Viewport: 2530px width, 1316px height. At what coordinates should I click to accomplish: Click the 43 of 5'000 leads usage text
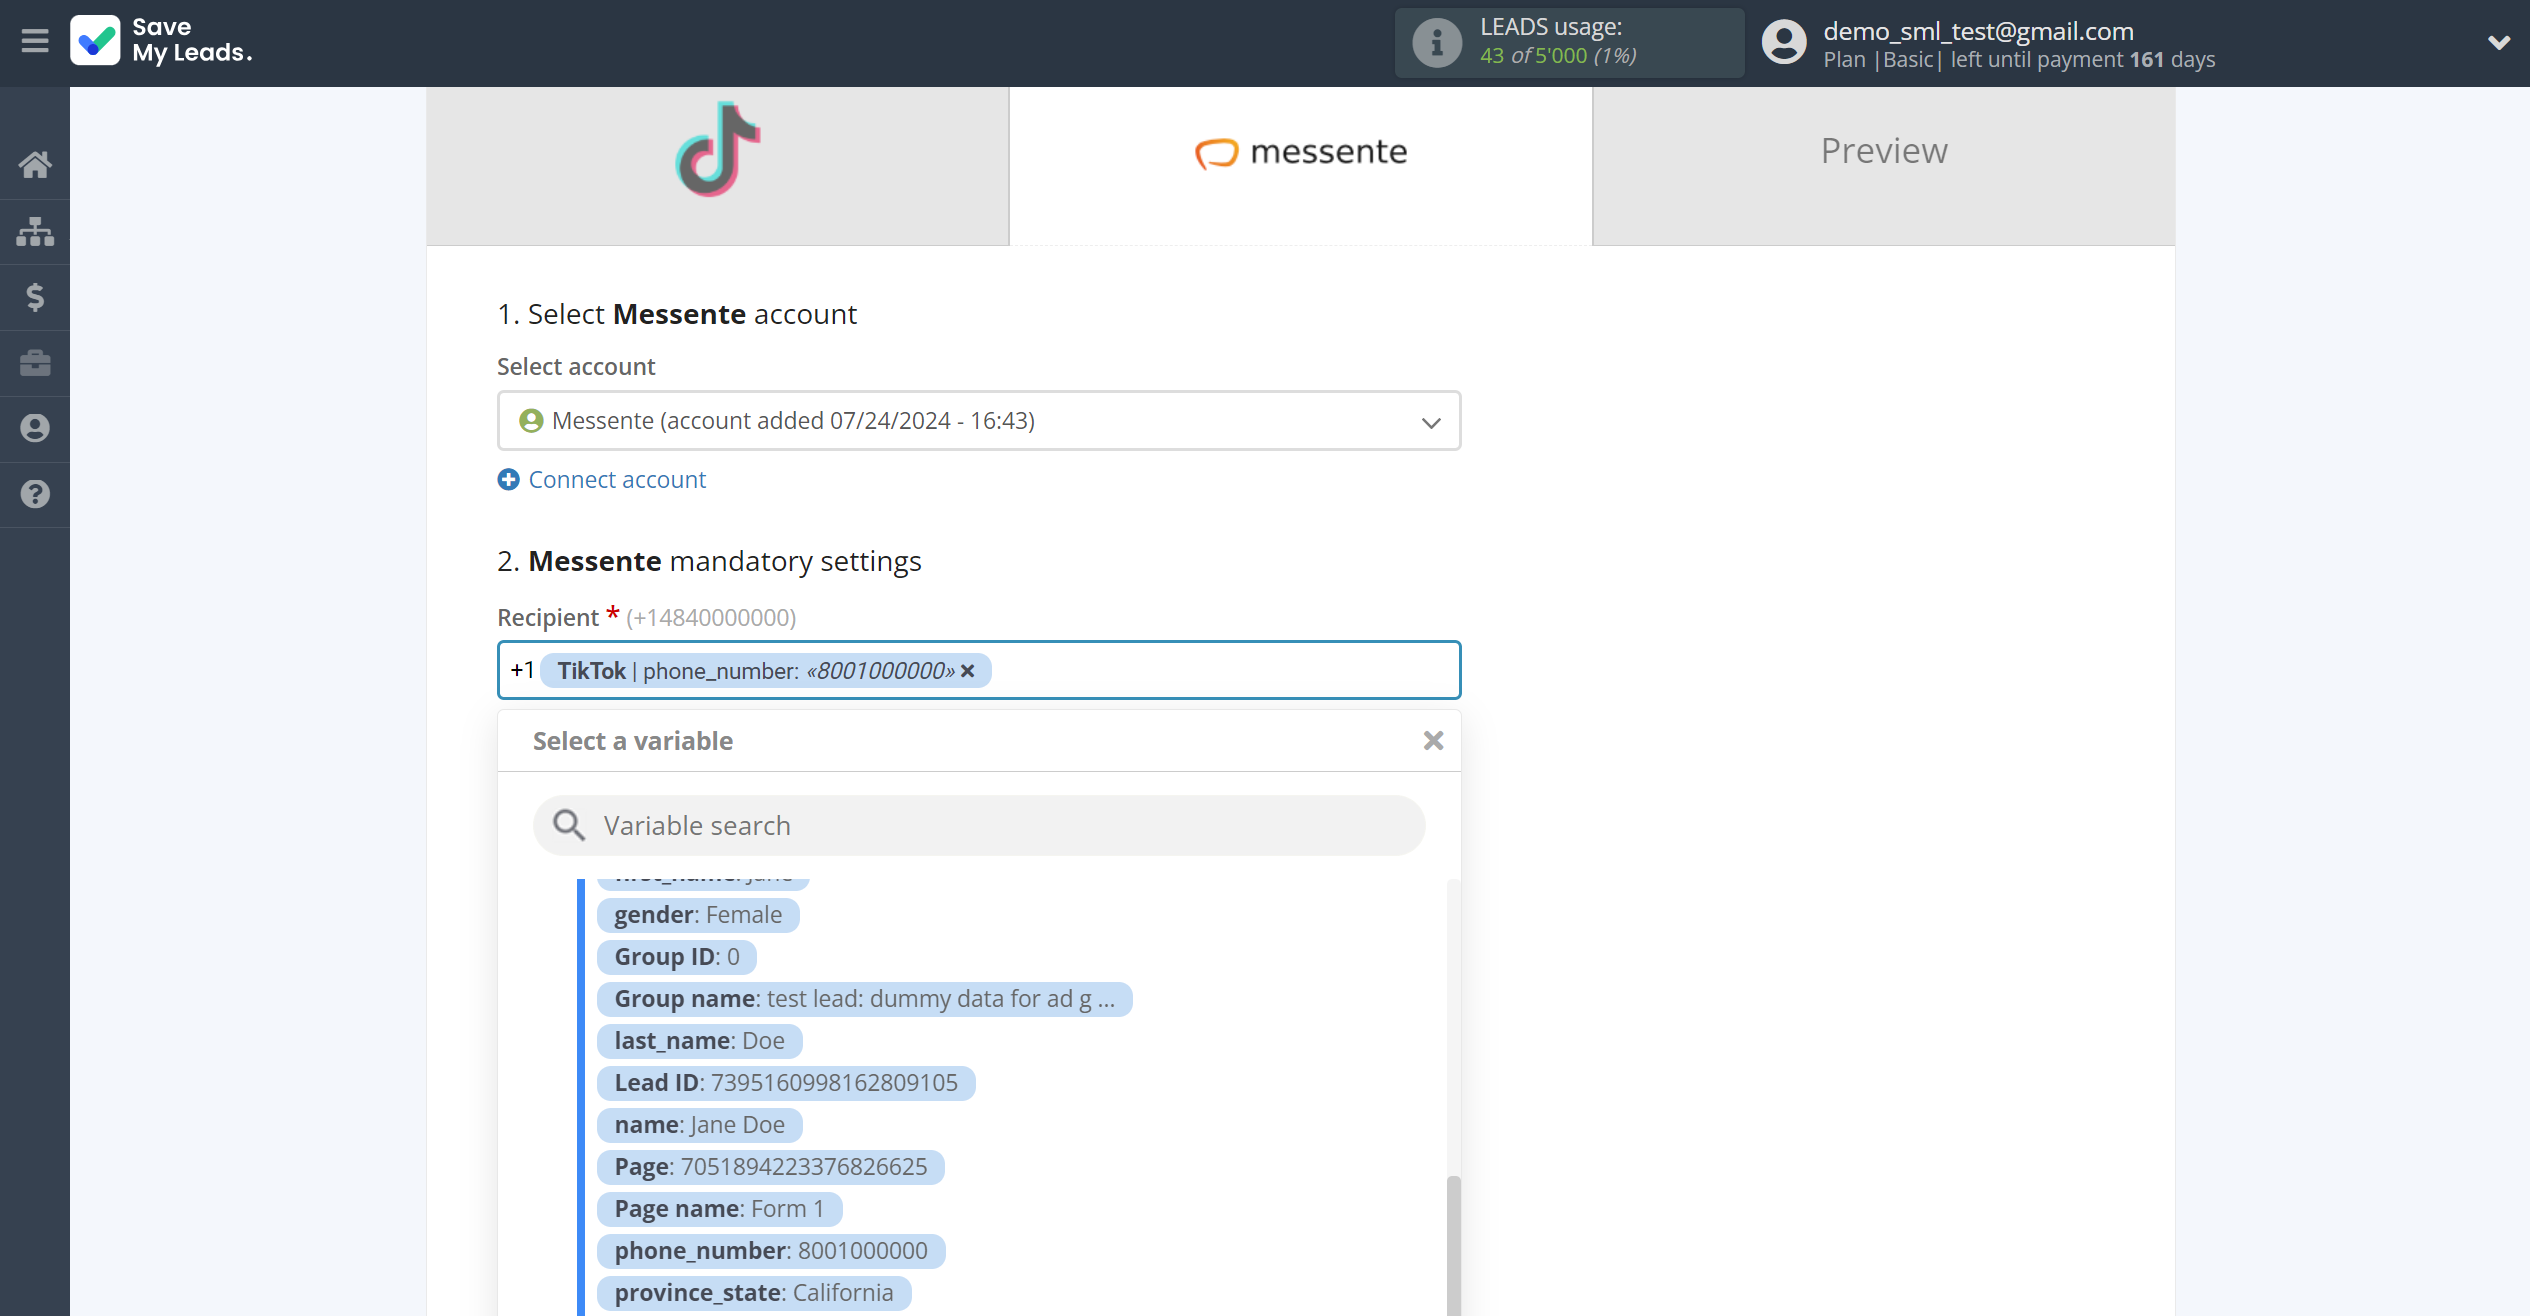(1558, 56)
